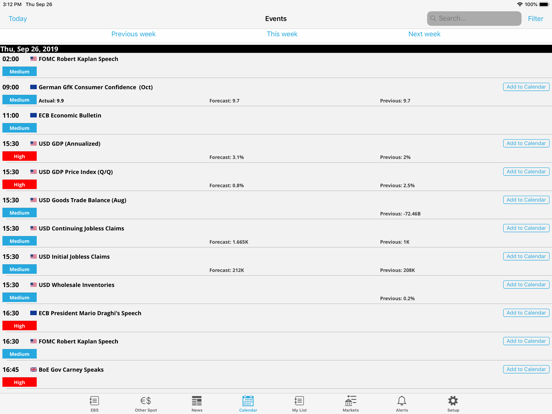Add German GfK Consumer Confidence to calendar
This screenshot has width=552, height=414.
(x=526, y=87)
